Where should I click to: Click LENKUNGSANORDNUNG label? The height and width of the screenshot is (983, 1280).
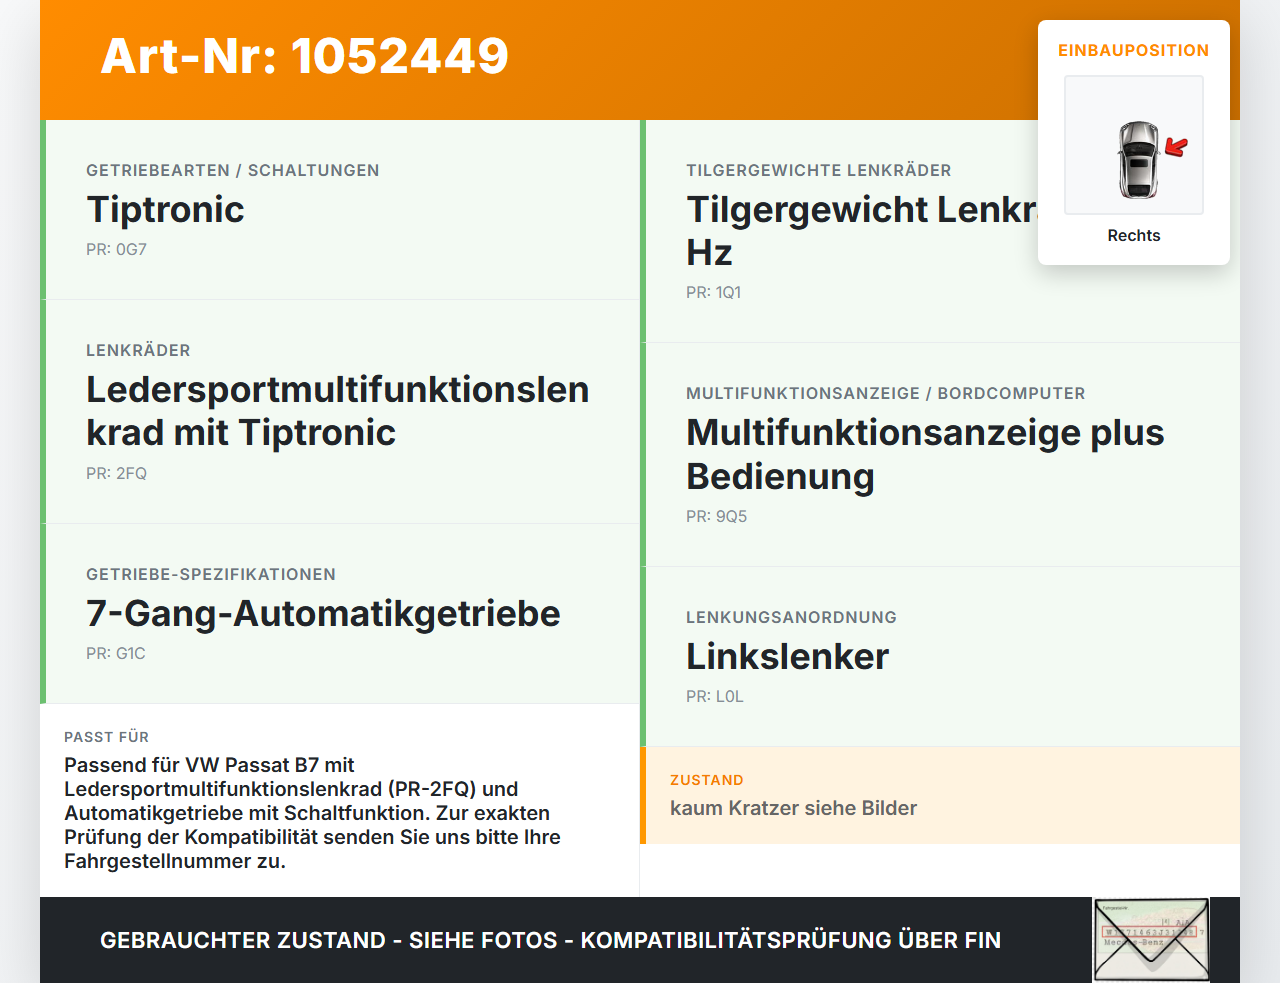(x=791, y=617)
